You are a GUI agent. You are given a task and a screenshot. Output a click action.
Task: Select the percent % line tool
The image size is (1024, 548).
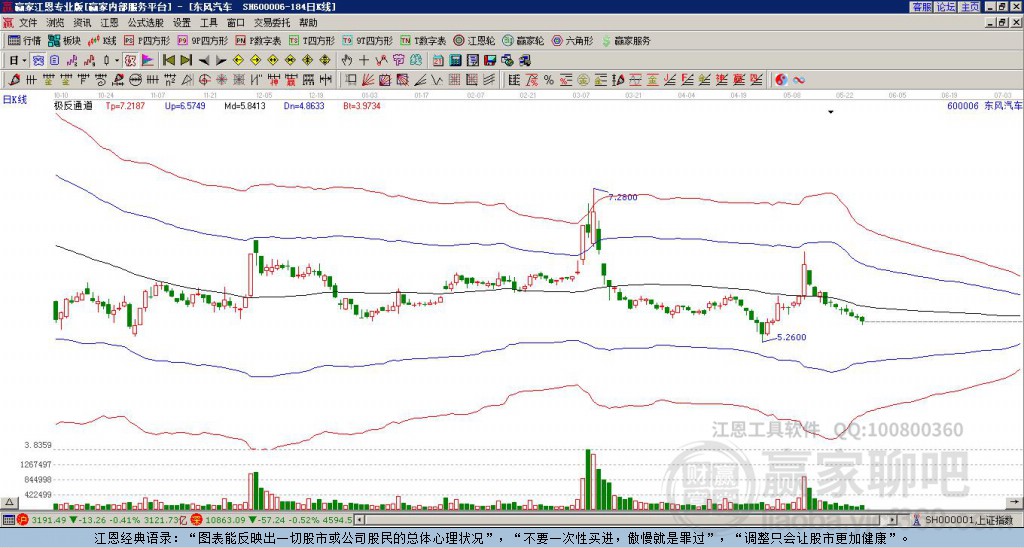point(549,80)
